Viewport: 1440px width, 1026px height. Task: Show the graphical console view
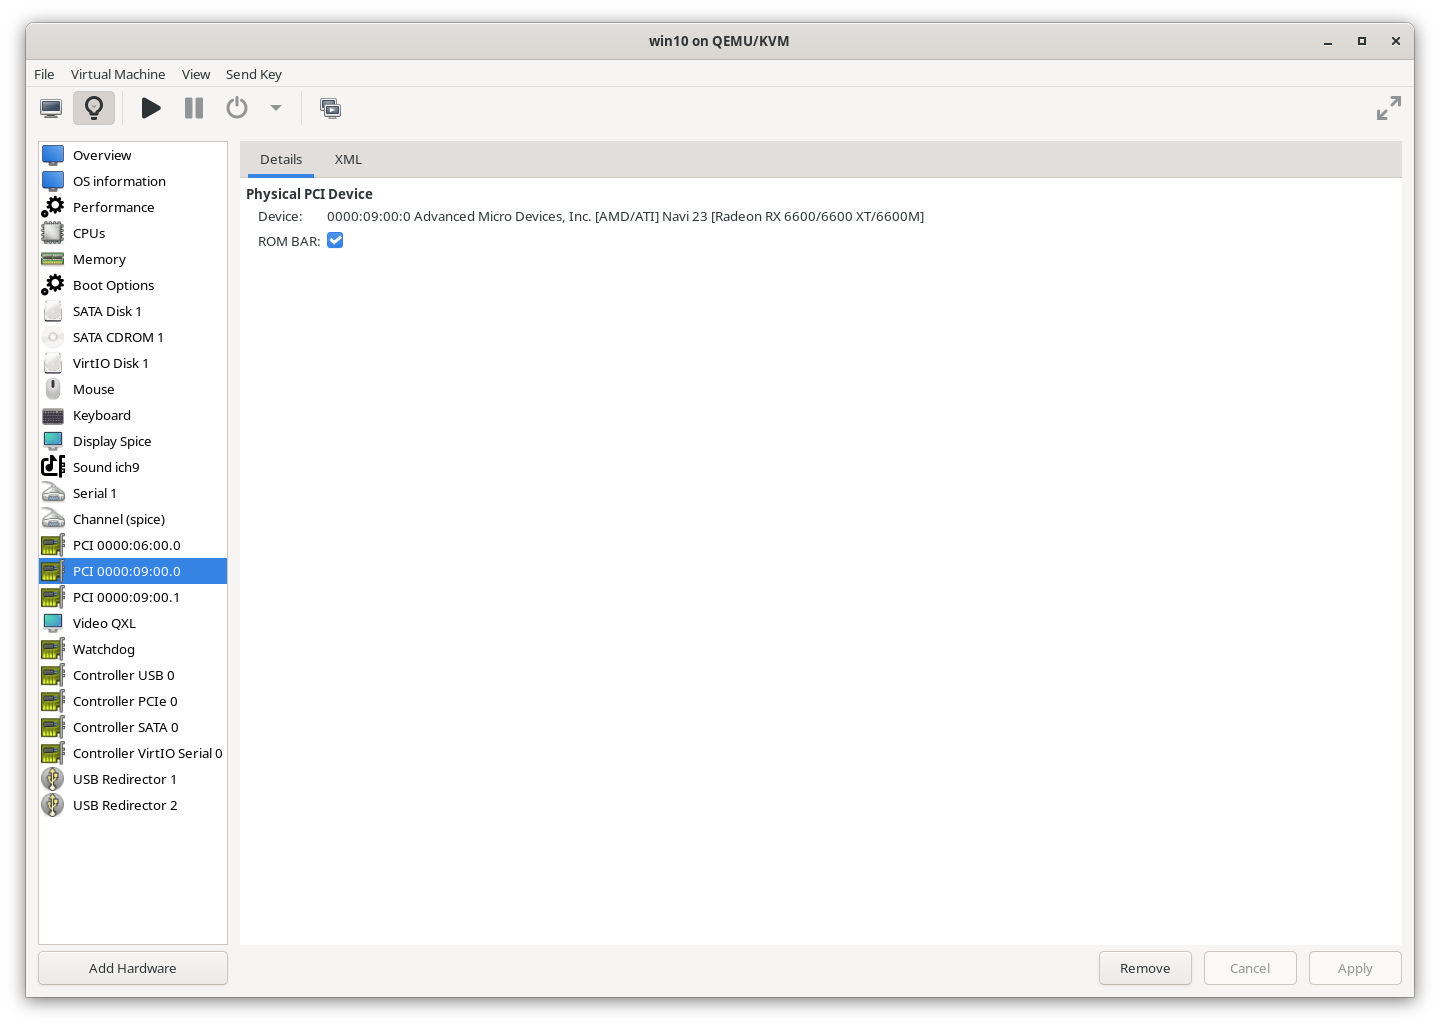pyautogui.click(x=51, y=108)
